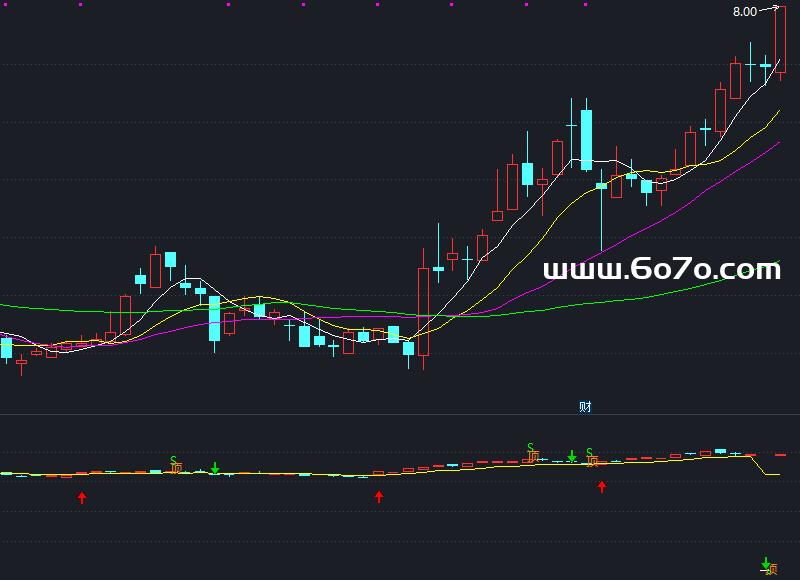Click the green down arrow between the two right S 顶 markers
This screenshot has height=580, width=800.
572,457
